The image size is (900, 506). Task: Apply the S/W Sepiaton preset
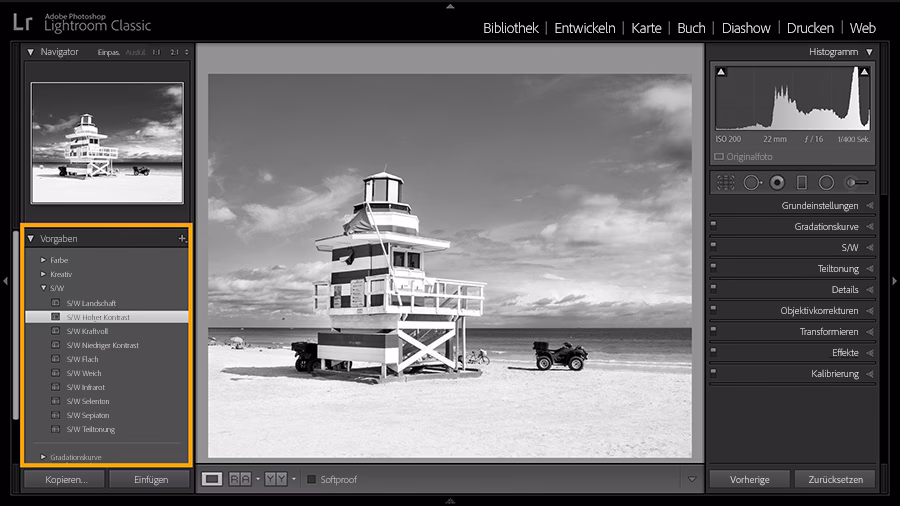[x=88, y=415]
